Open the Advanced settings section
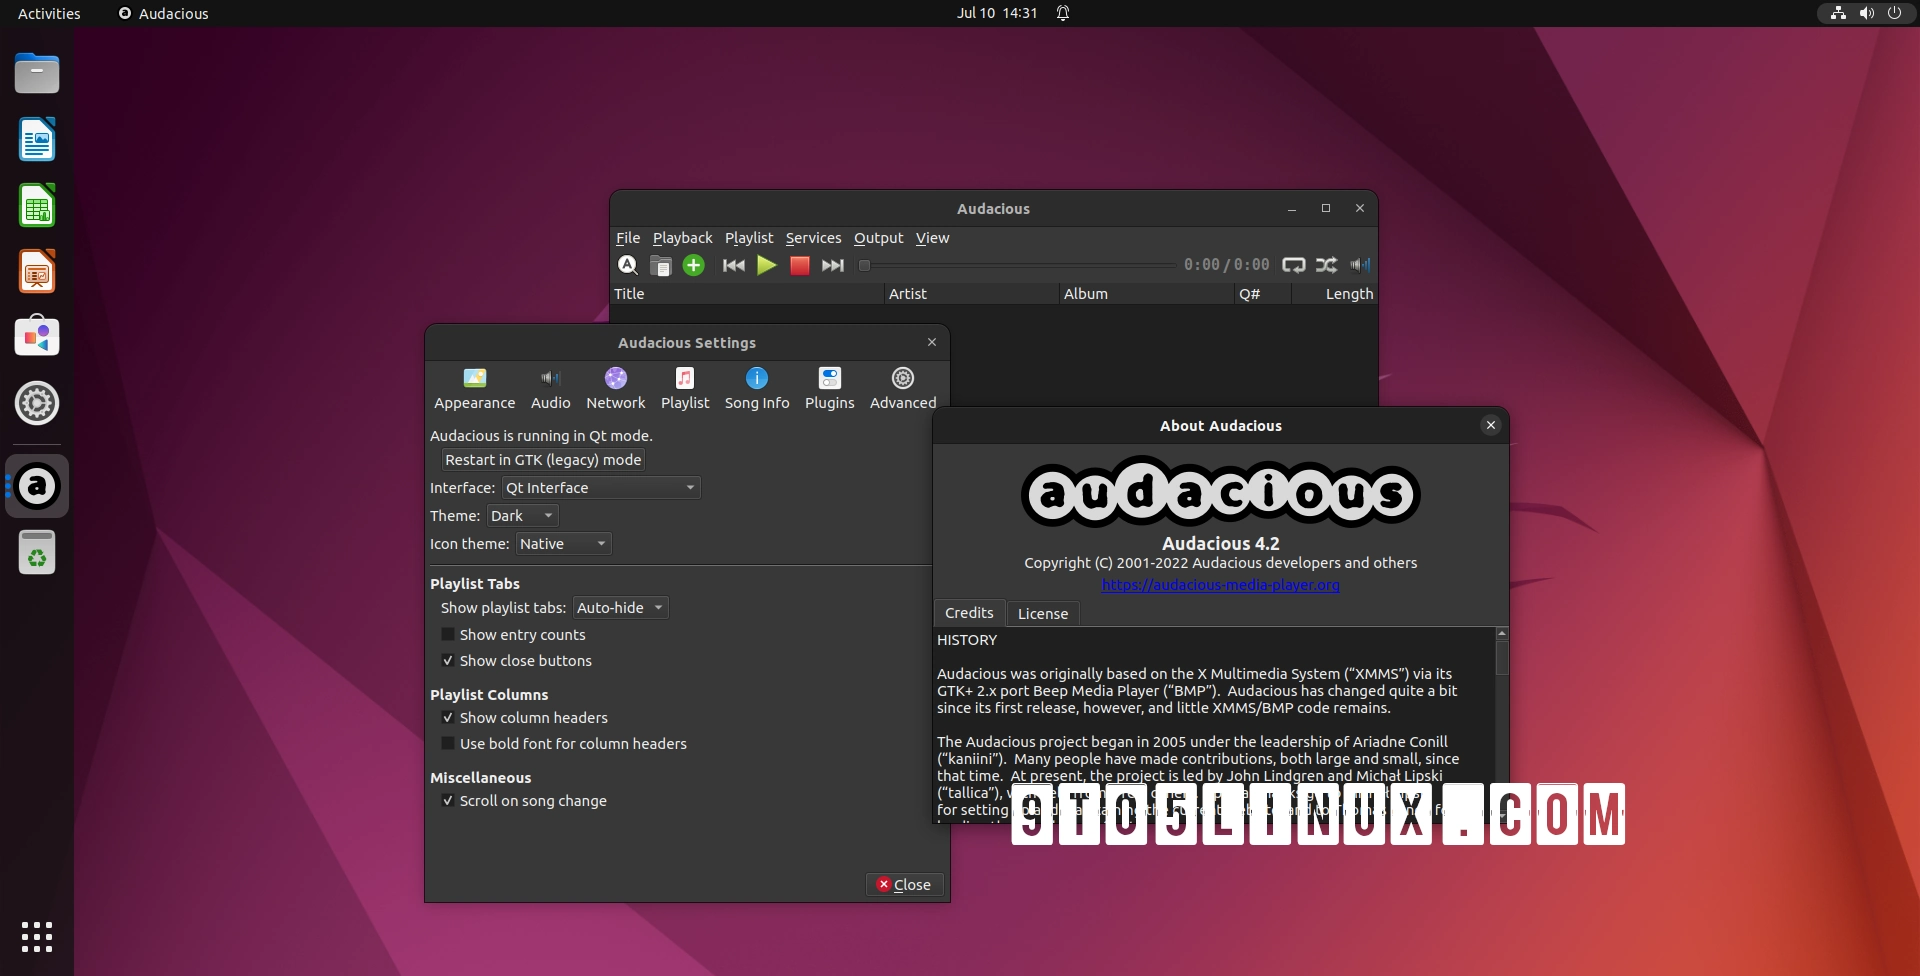Viewport: 1920px width, 976px height. (902, 388)
